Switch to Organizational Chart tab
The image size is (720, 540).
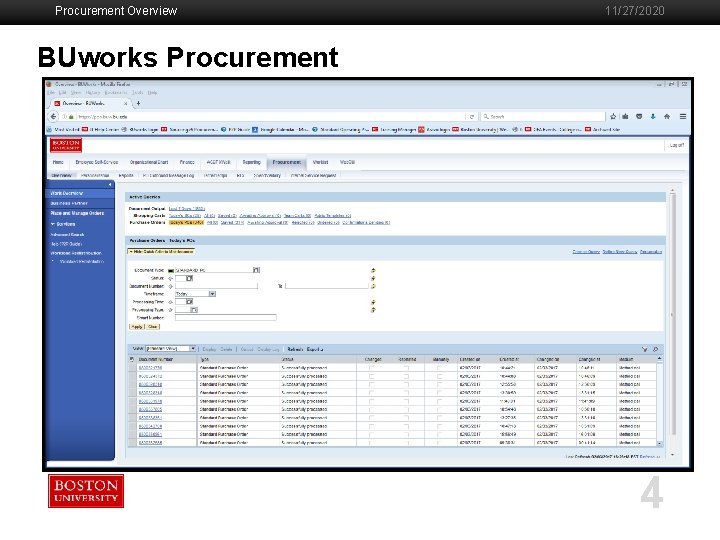point(149,162)
